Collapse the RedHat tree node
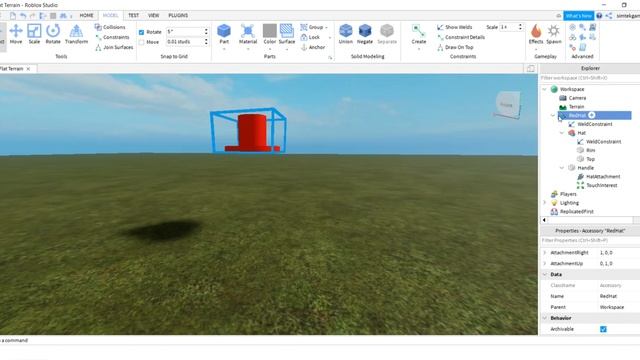Image resolution: width=640 pixels, height=360 pixels. (x=553, y=115)
